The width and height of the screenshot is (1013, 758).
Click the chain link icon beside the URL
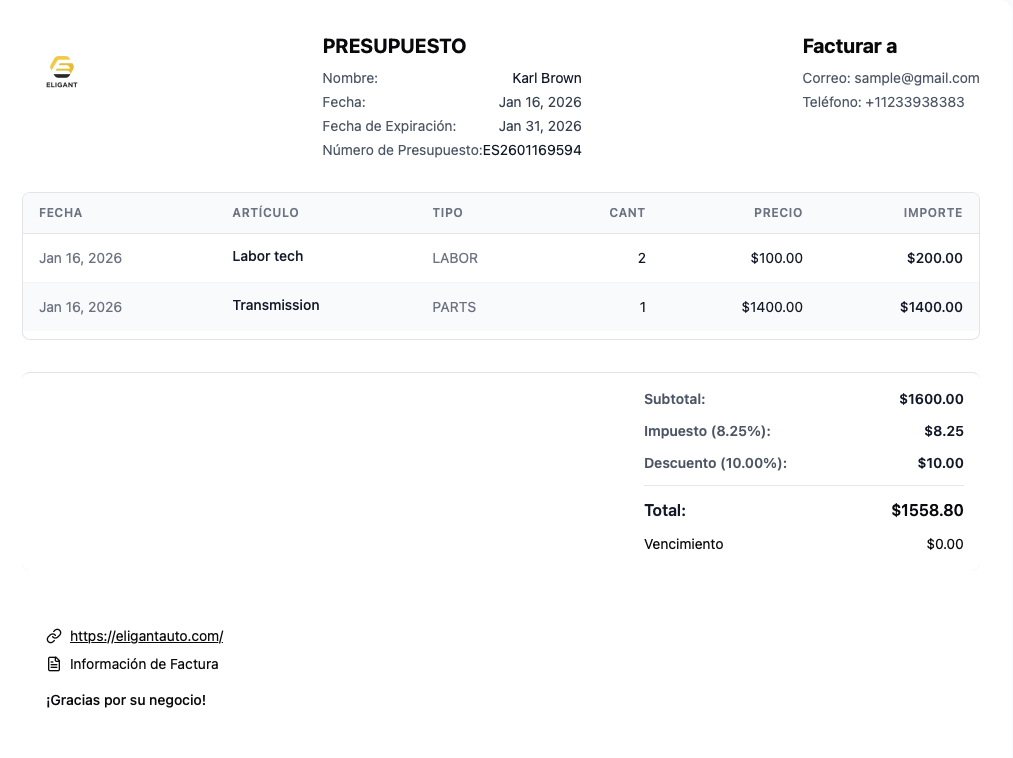(x=54, y=636)
